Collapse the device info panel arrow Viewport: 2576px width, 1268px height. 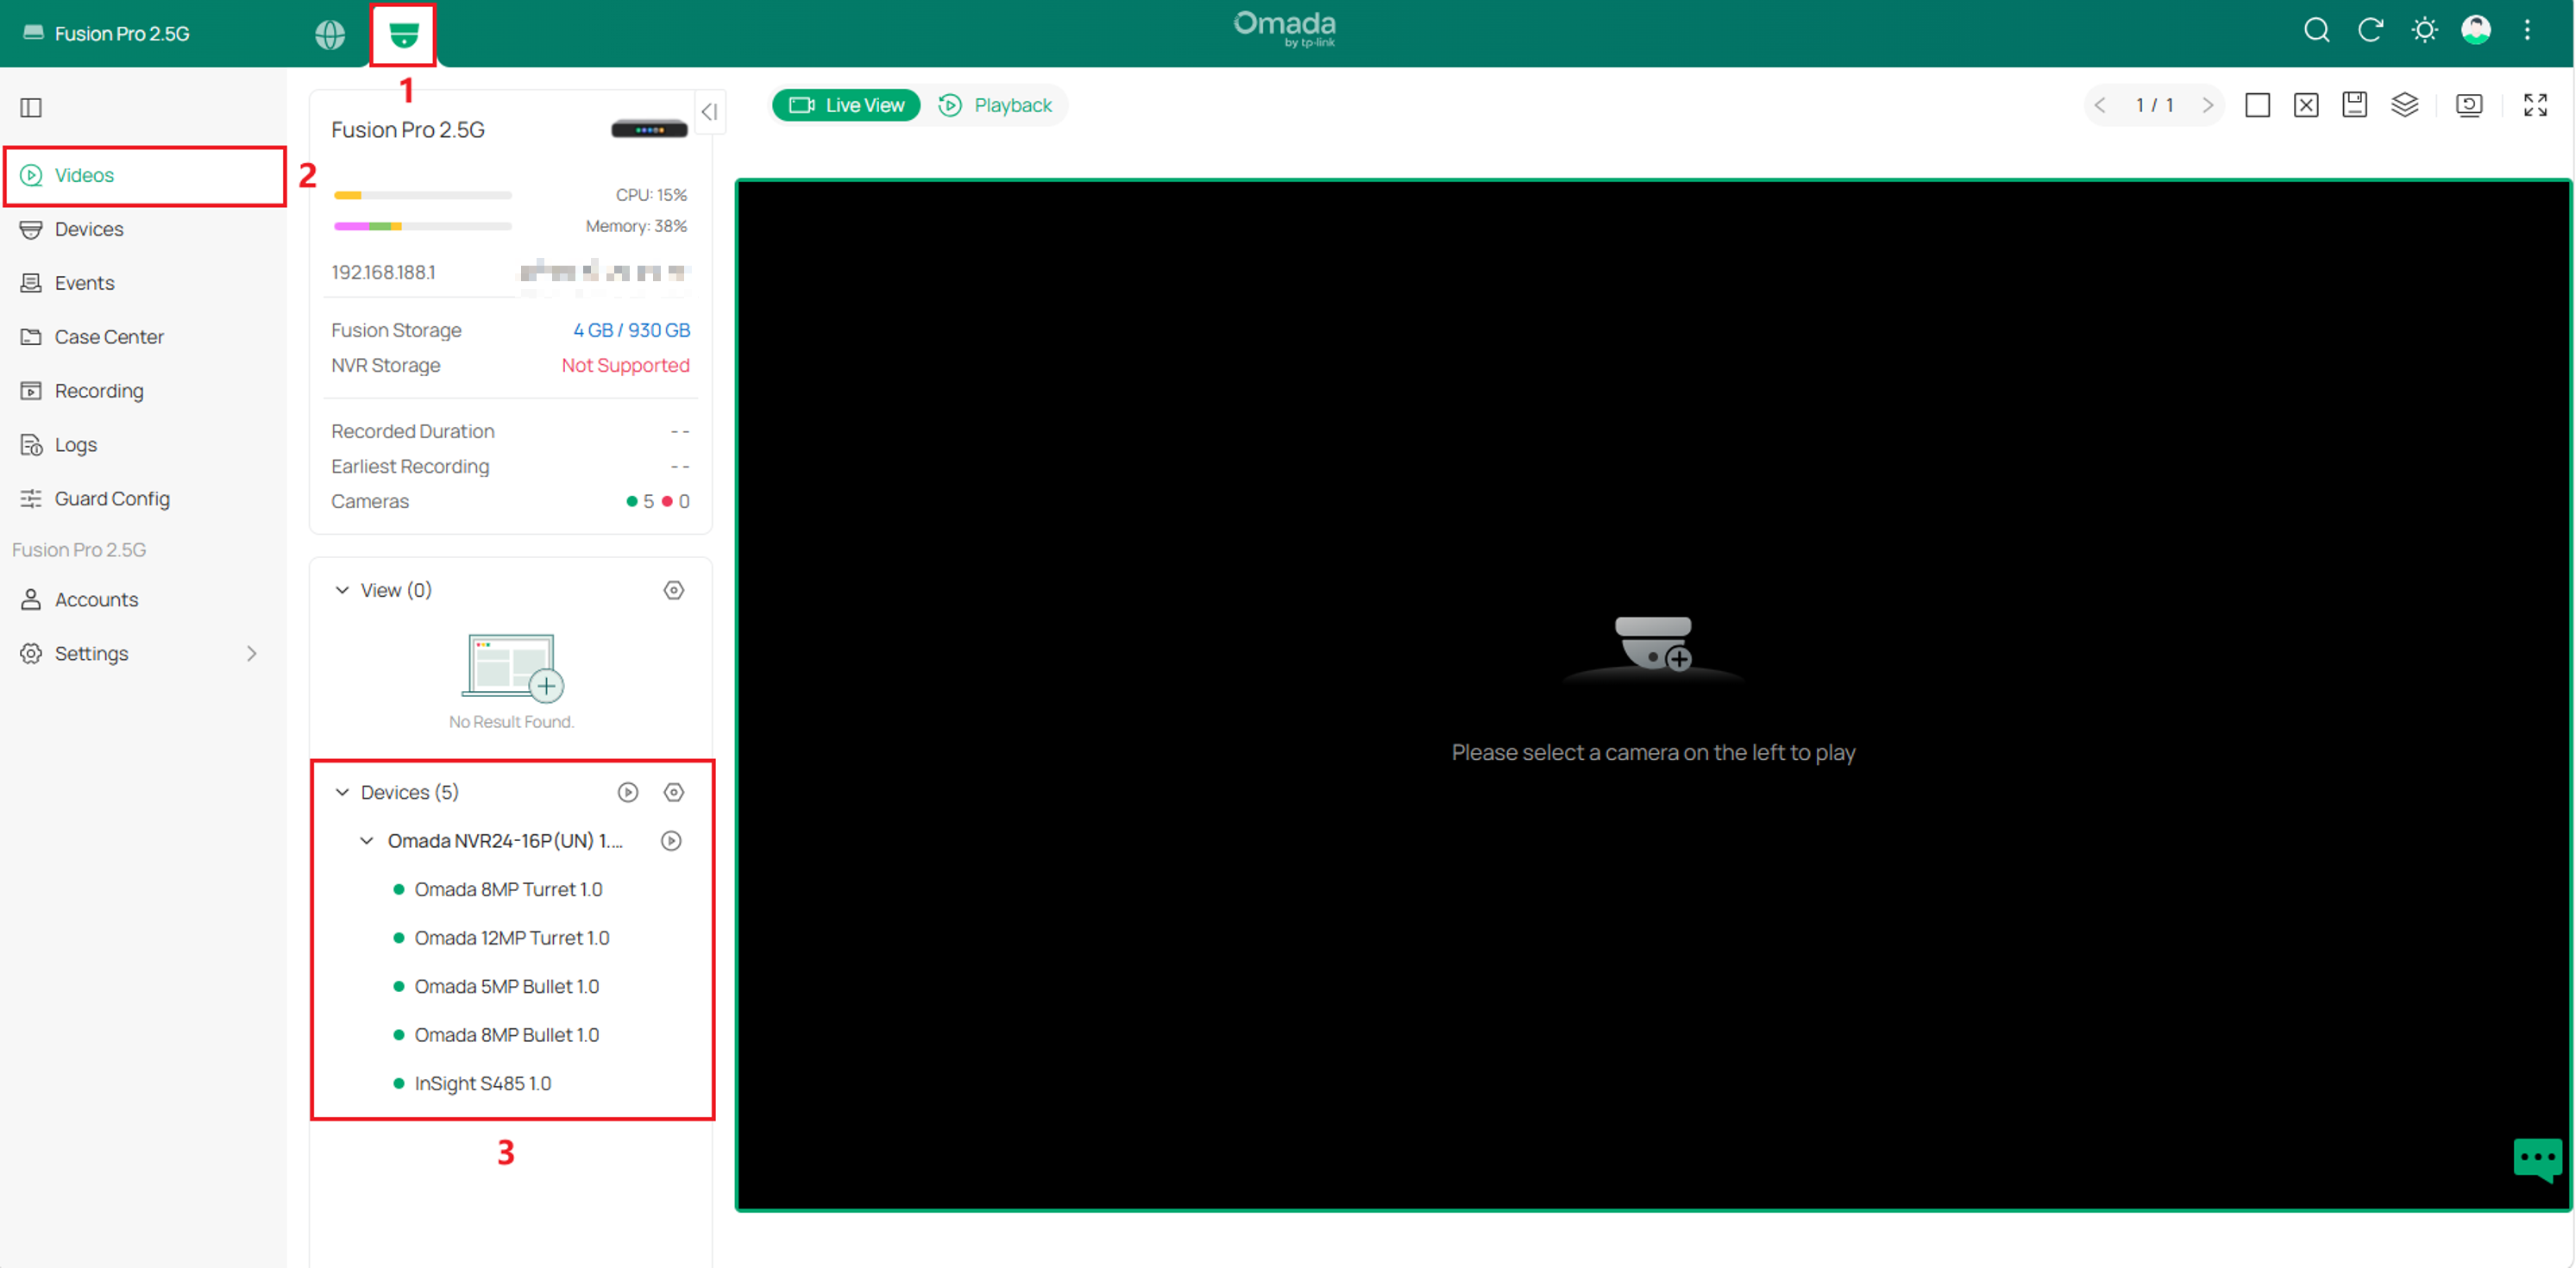click(709, 111)
